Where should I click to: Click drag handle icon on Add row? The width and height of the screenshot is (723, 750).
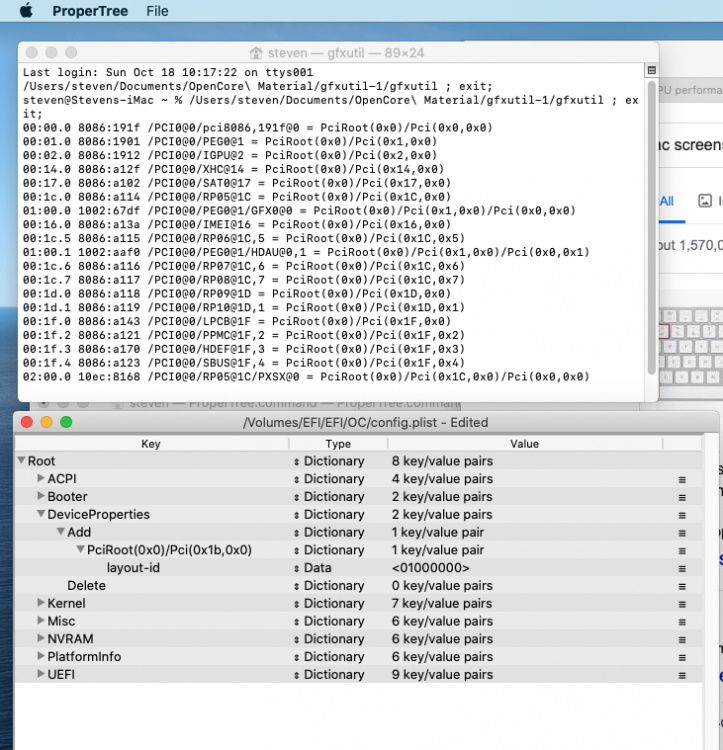[x=682, y=533]
